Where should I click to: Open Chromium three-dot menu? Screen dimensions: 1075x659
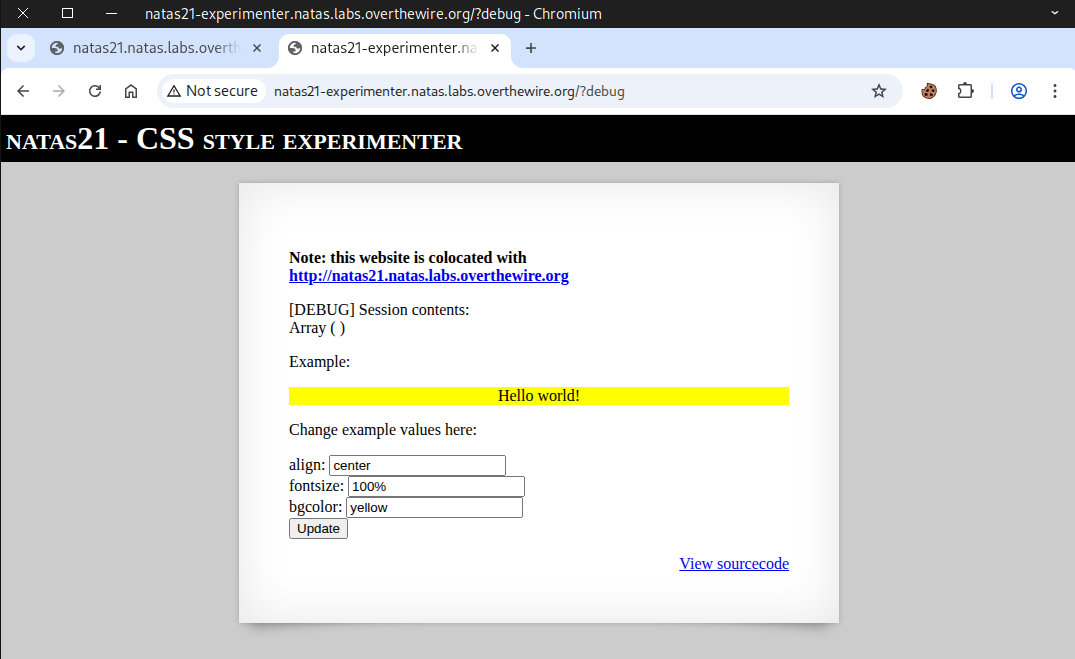click(x=1055, y=91)
